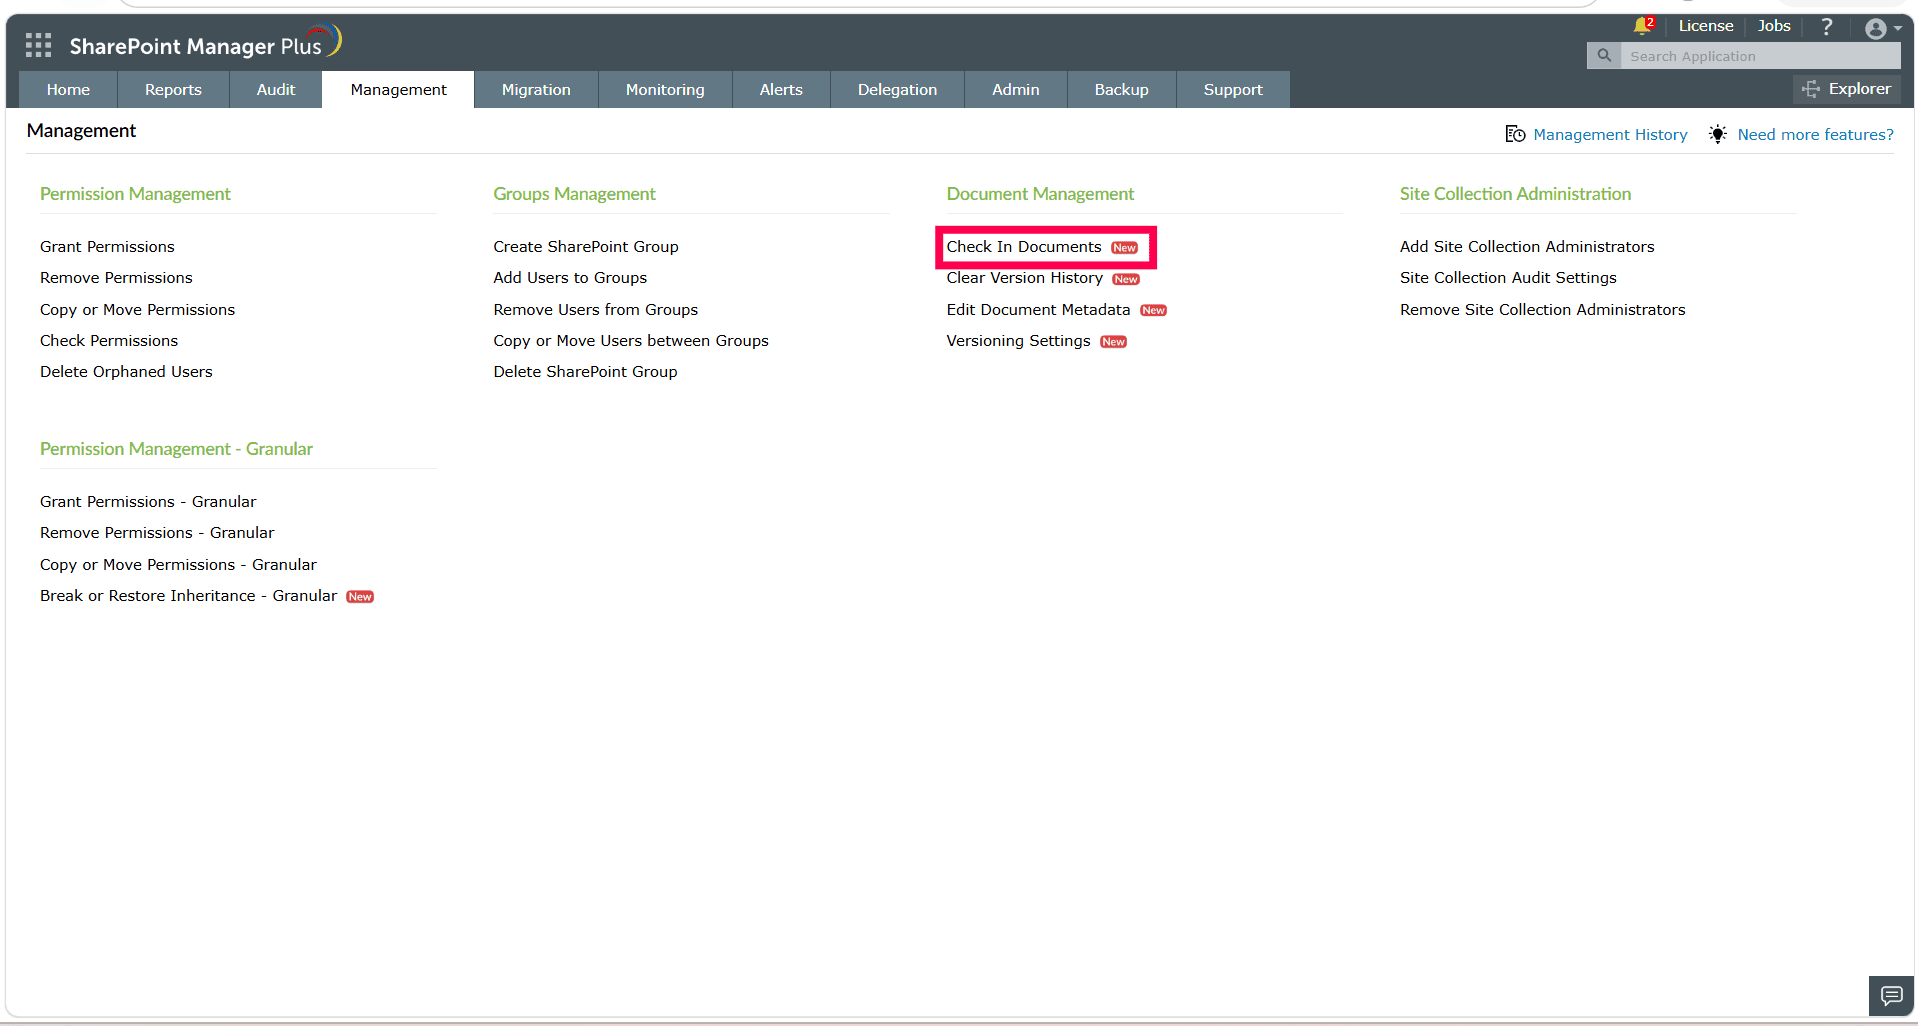Open the Audit tab
Screen dimensions: 1918x1026
pyautogui.click(x=276, y=90)
